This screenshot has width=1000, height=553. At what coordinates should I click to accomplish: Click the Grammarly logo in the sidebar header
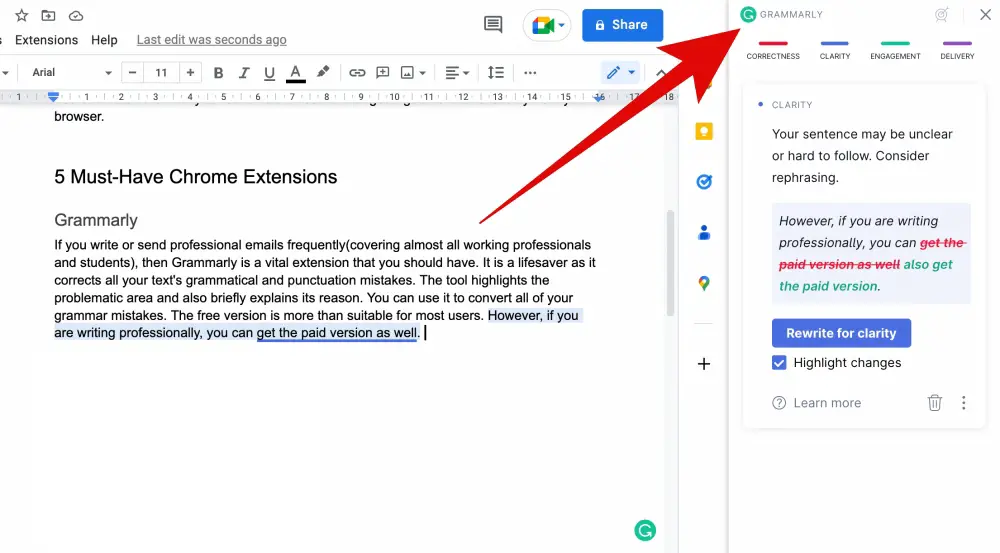[748, 14]
